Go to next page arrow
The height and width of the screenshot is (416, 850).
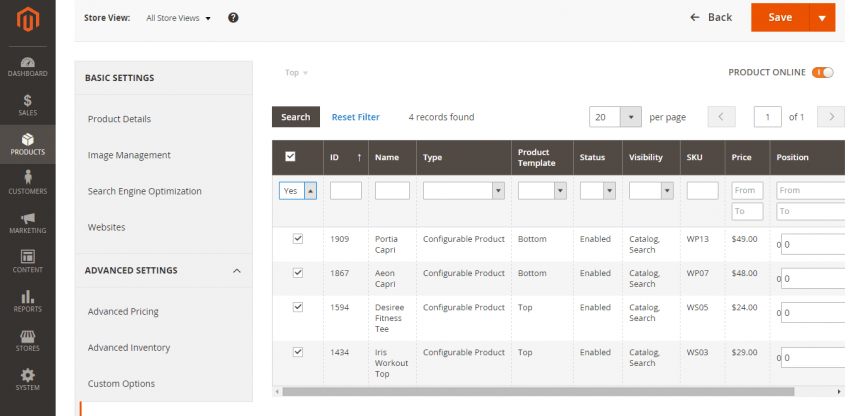831,117
